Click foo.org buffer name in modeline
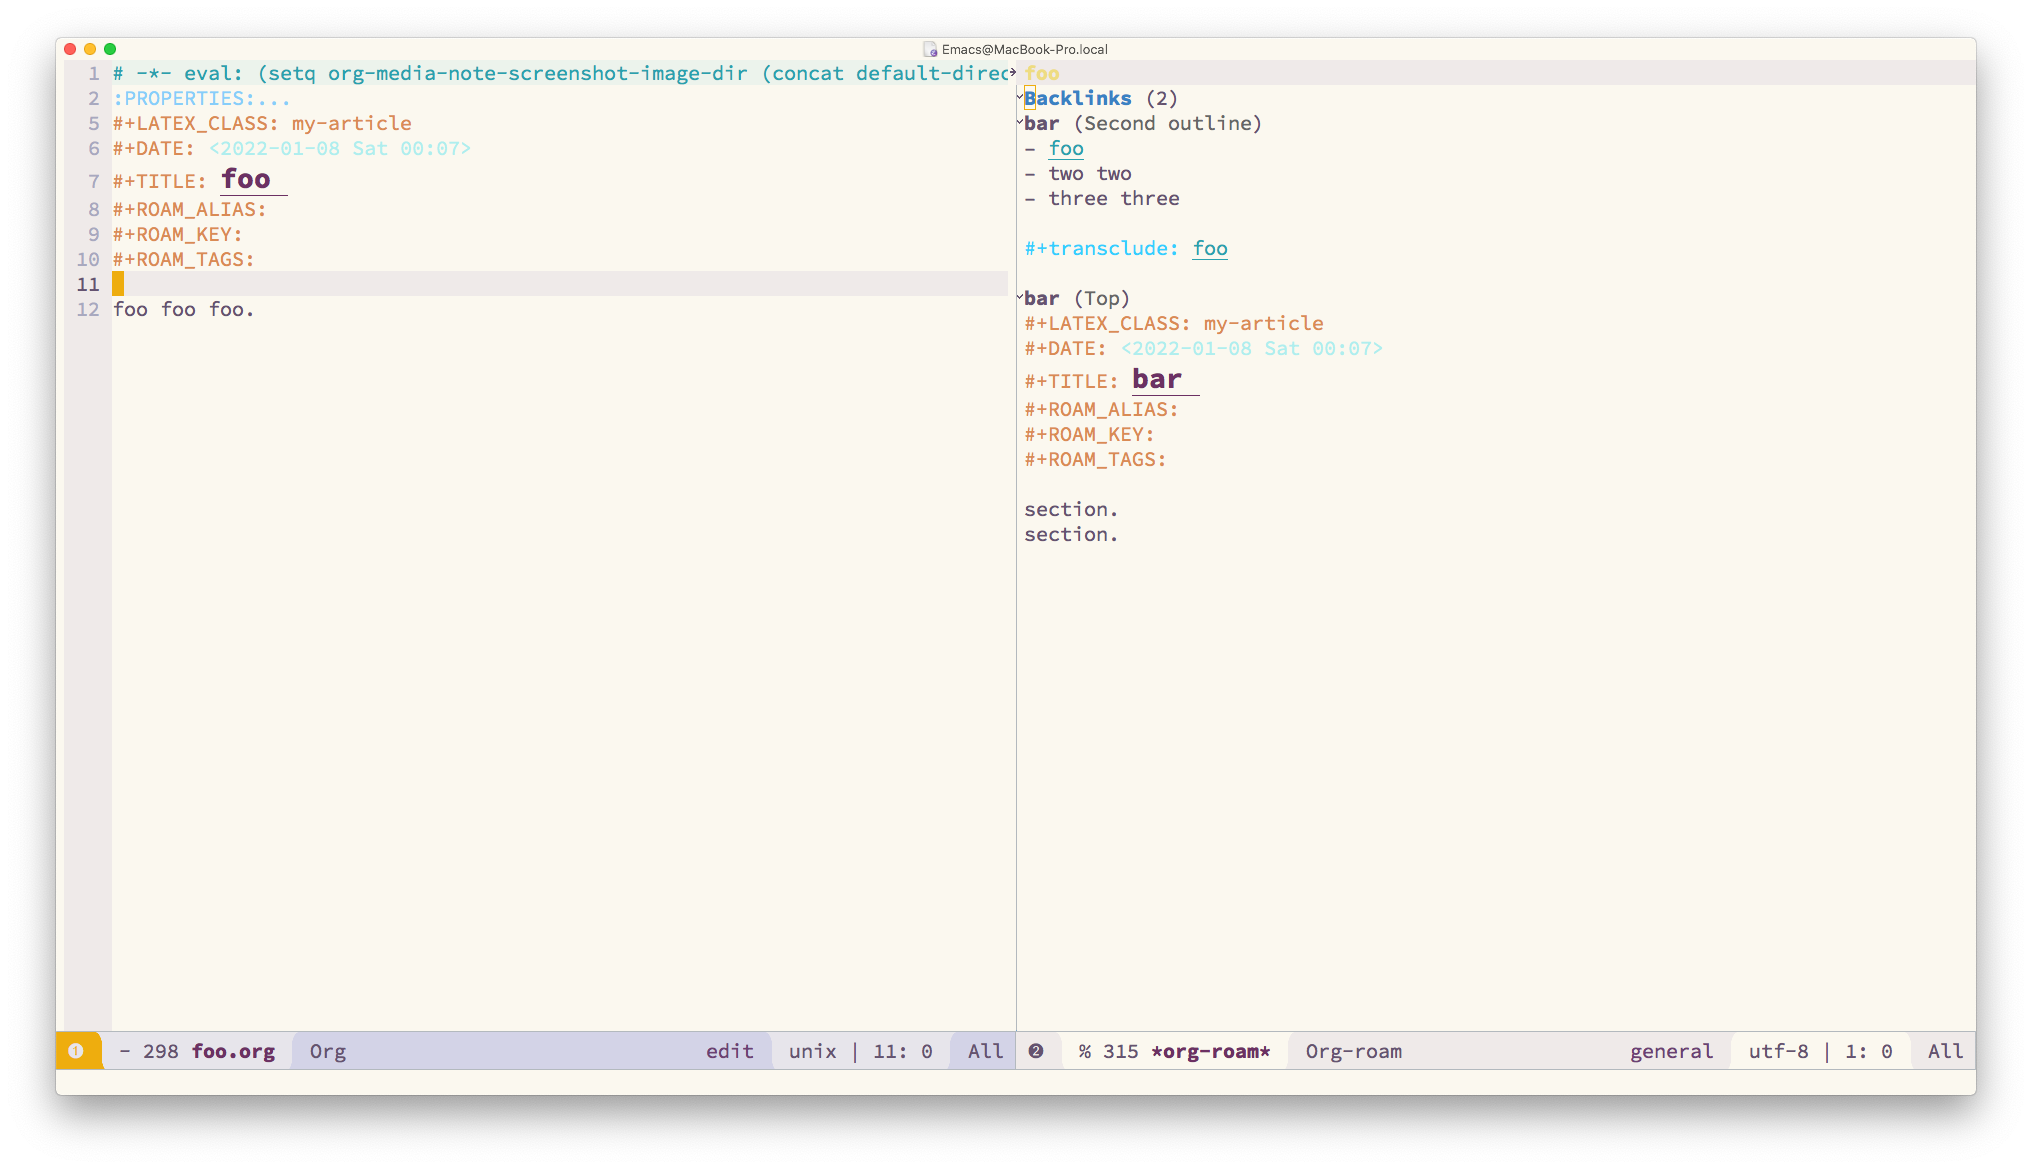This screenshot has width=2032, height=1169. 233,1051
